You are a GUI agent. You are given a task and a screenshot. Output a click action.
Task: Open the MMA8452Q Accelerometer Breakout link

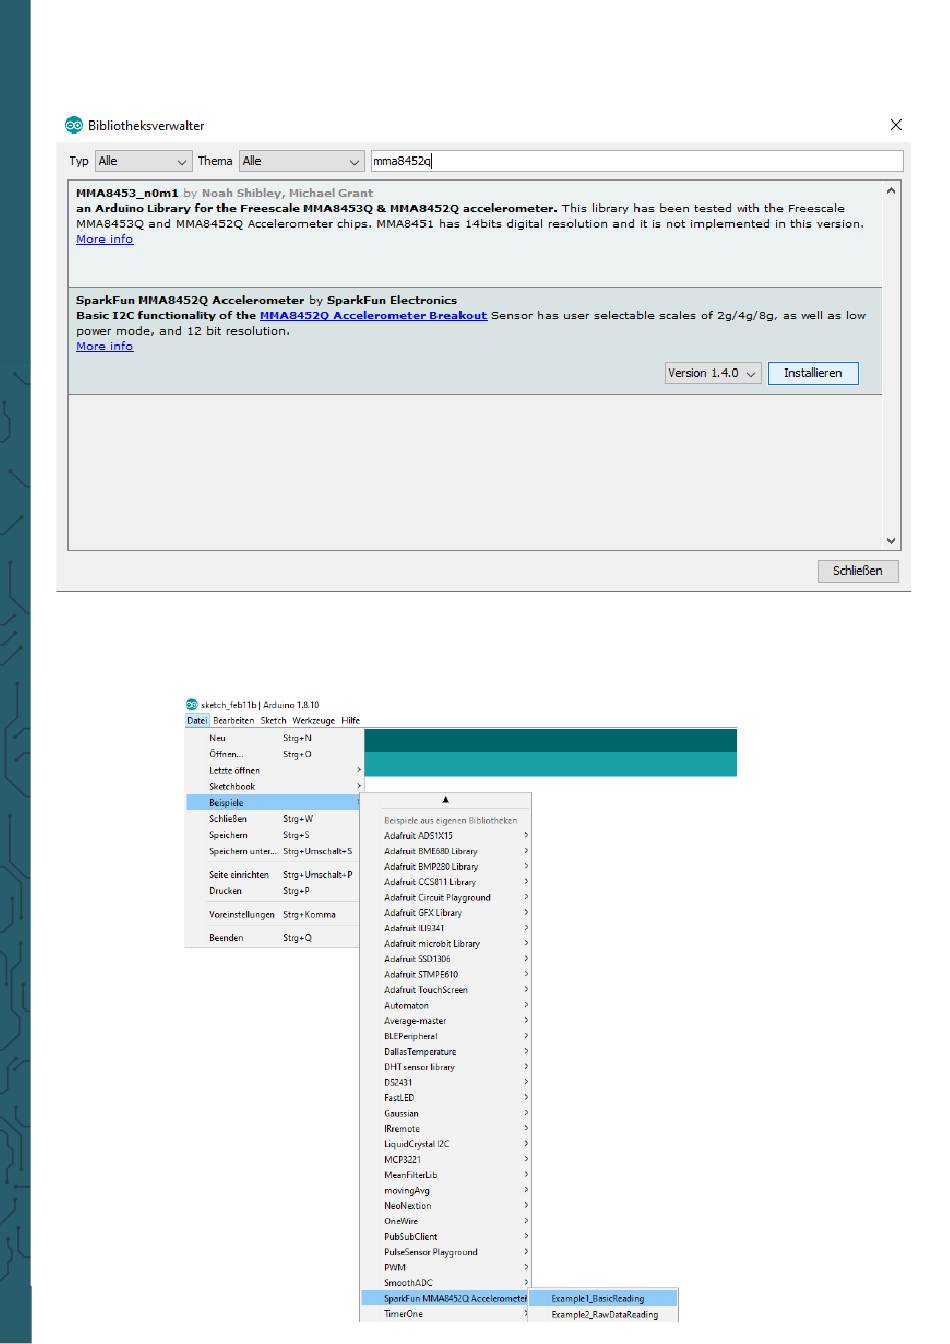coord(373,316)
